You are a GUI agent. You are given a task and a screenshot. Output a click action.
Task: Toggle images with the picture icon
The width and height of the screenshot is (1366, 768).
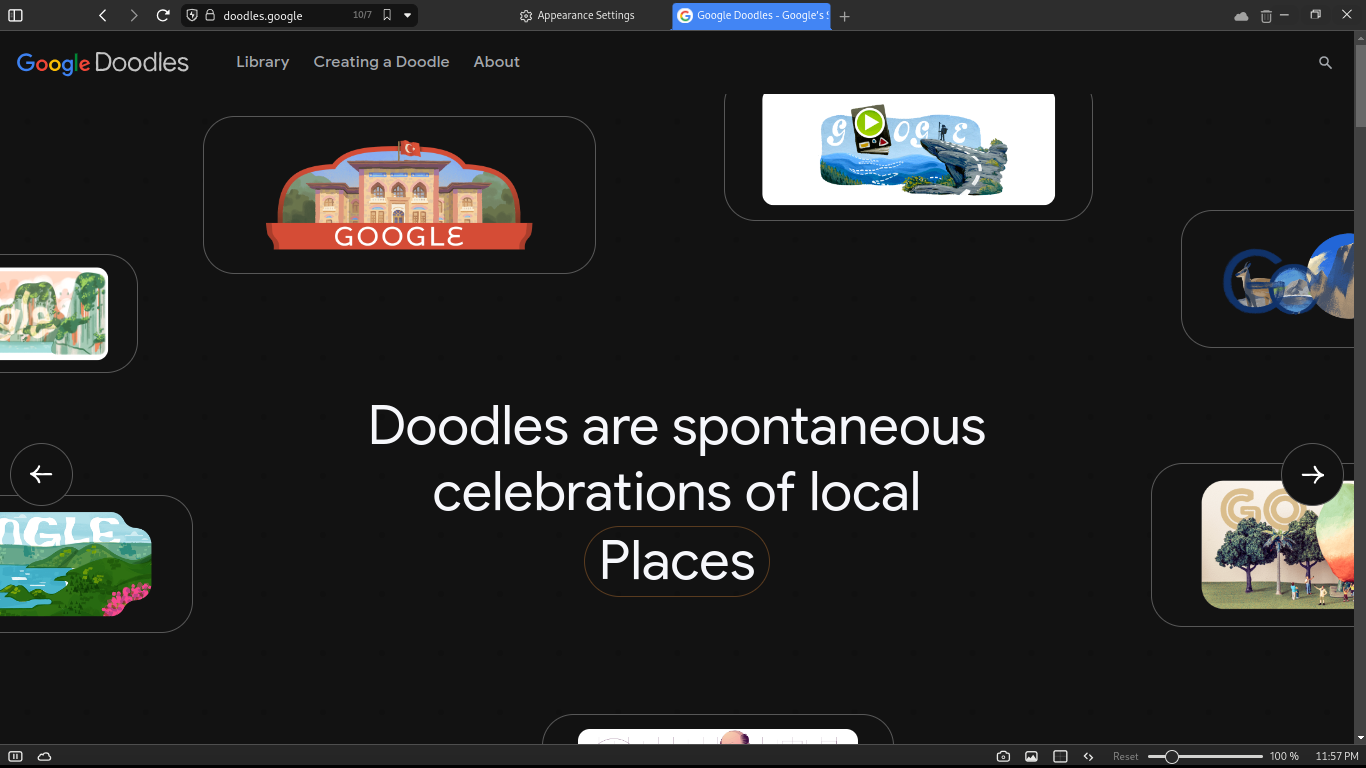tap(1031, 756)
